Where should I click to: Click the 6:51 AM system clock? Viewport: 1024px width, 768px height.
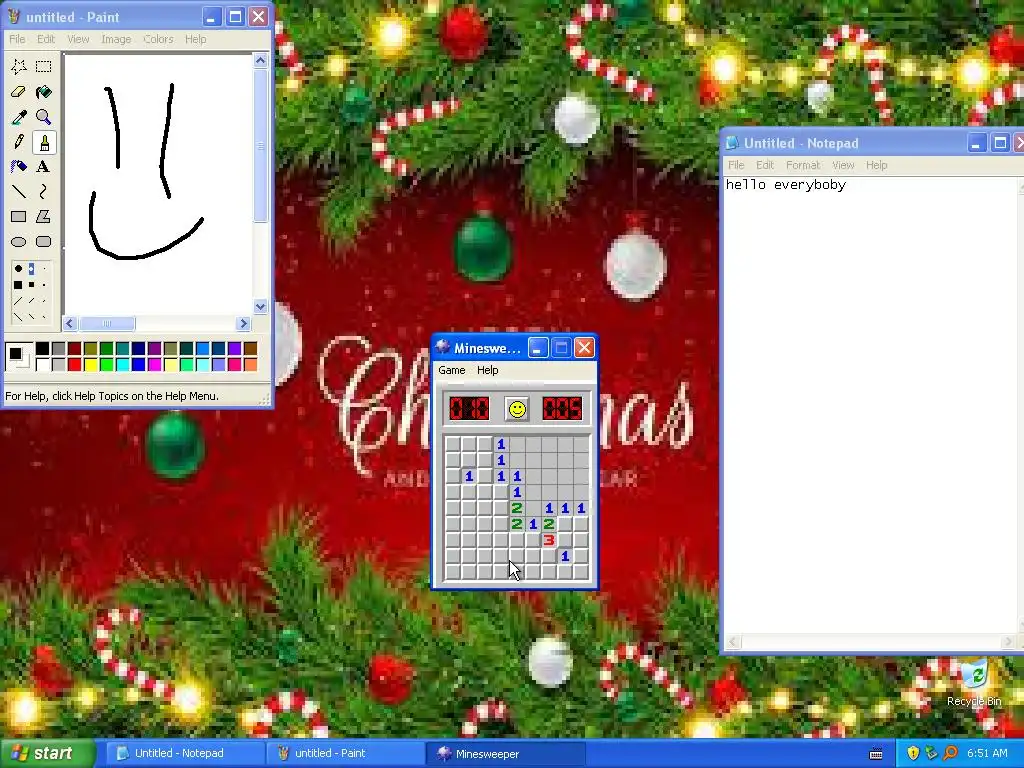point(987,754)
